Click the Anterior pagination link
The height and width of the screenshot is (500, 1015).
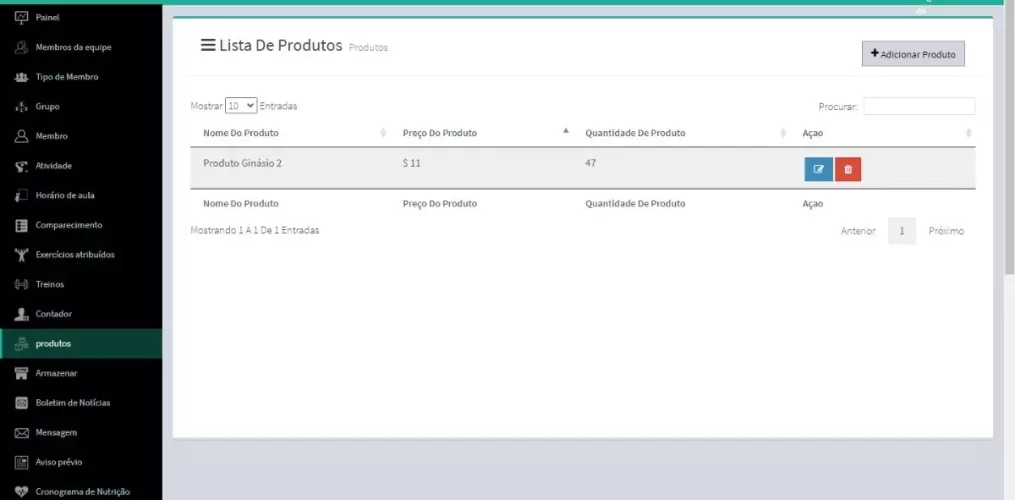(x=858, y=231)
